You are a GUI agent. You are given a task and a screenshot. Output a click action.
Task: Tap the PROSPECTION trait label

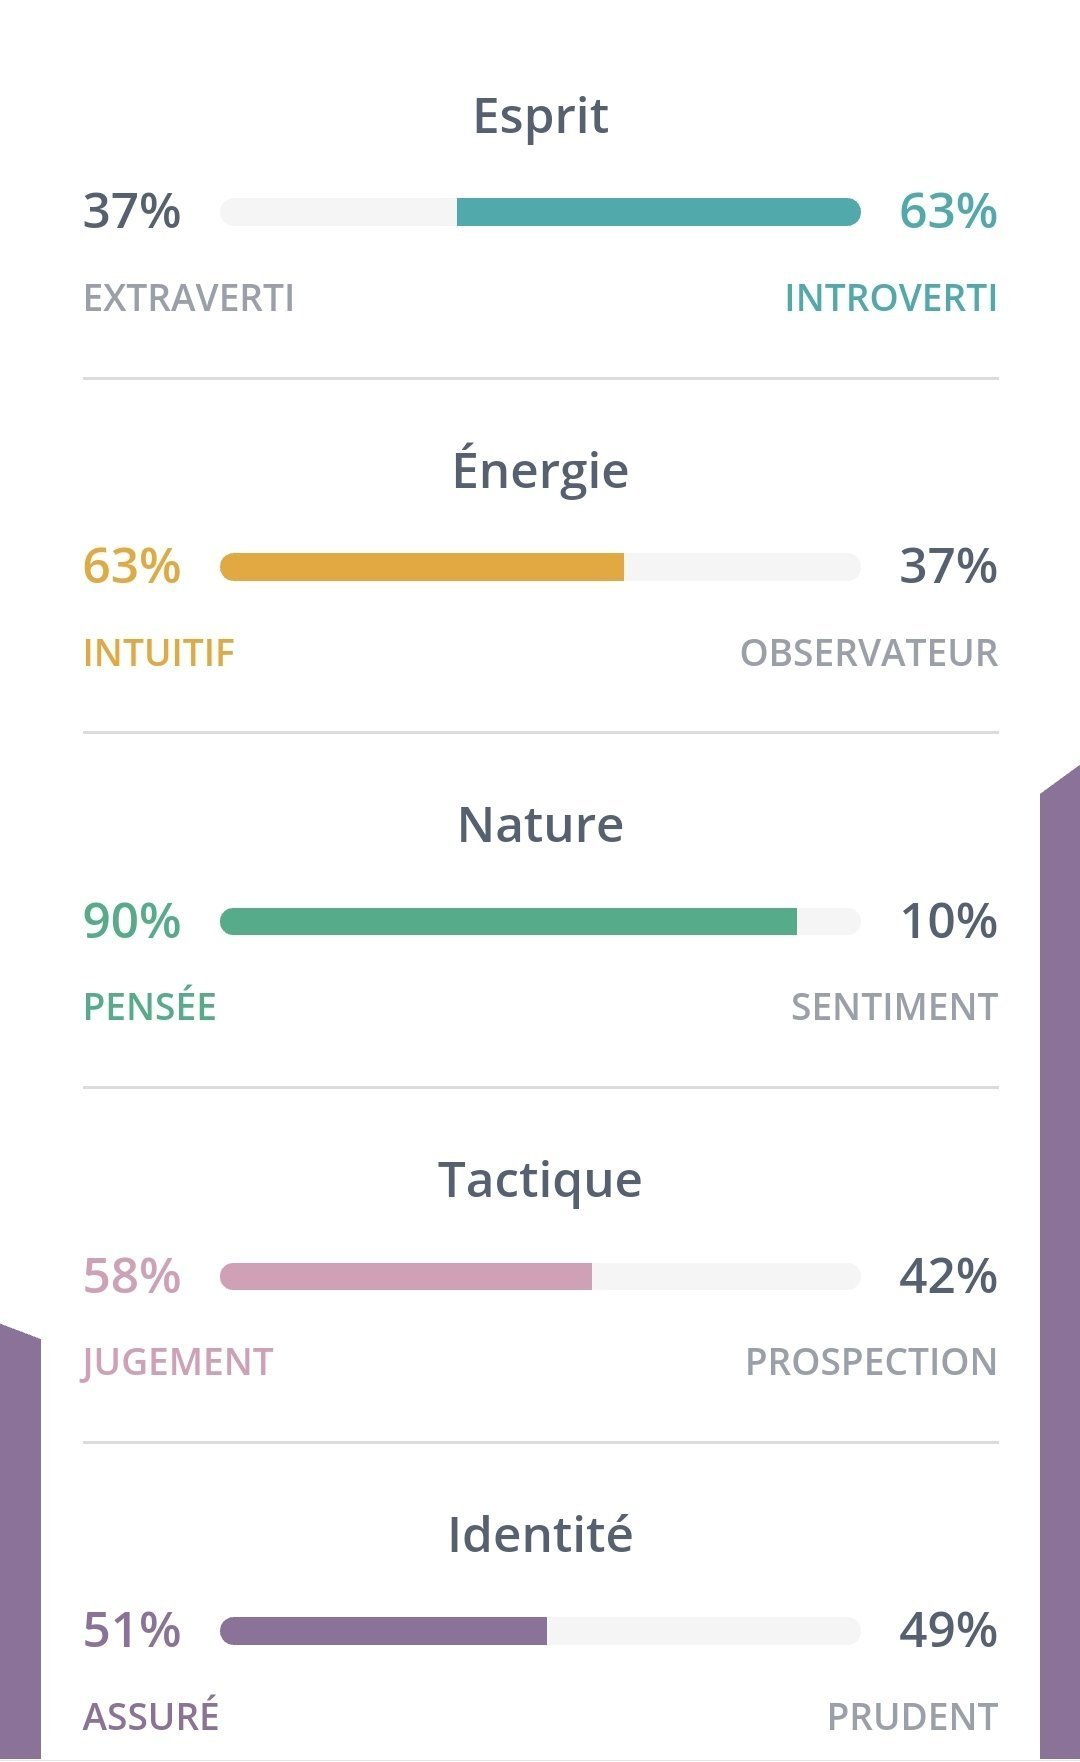[x=871, y=1362]
